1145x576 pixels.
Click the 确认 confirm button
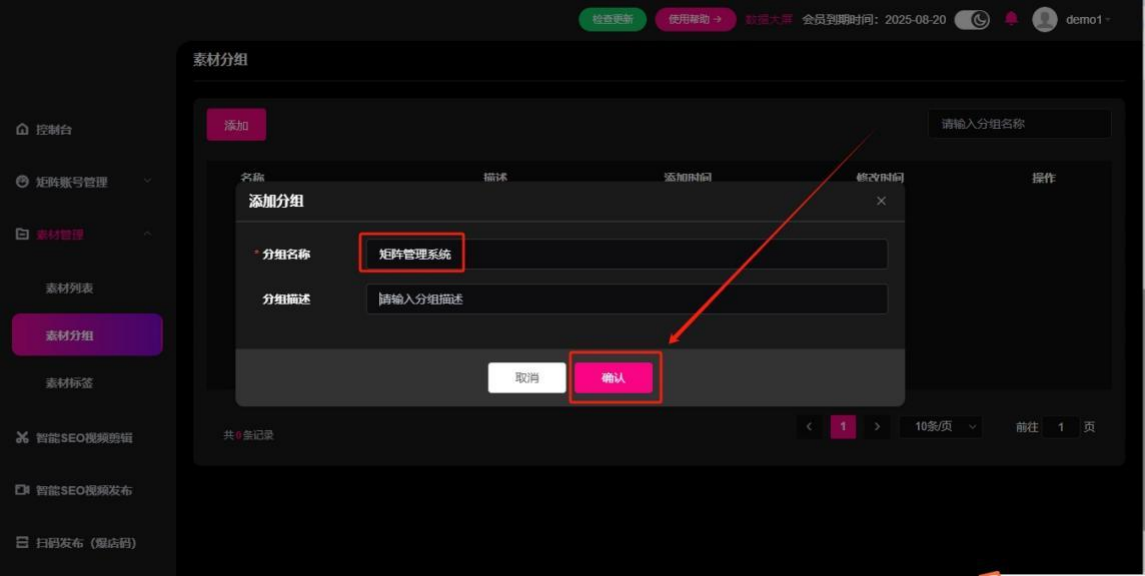613,378
